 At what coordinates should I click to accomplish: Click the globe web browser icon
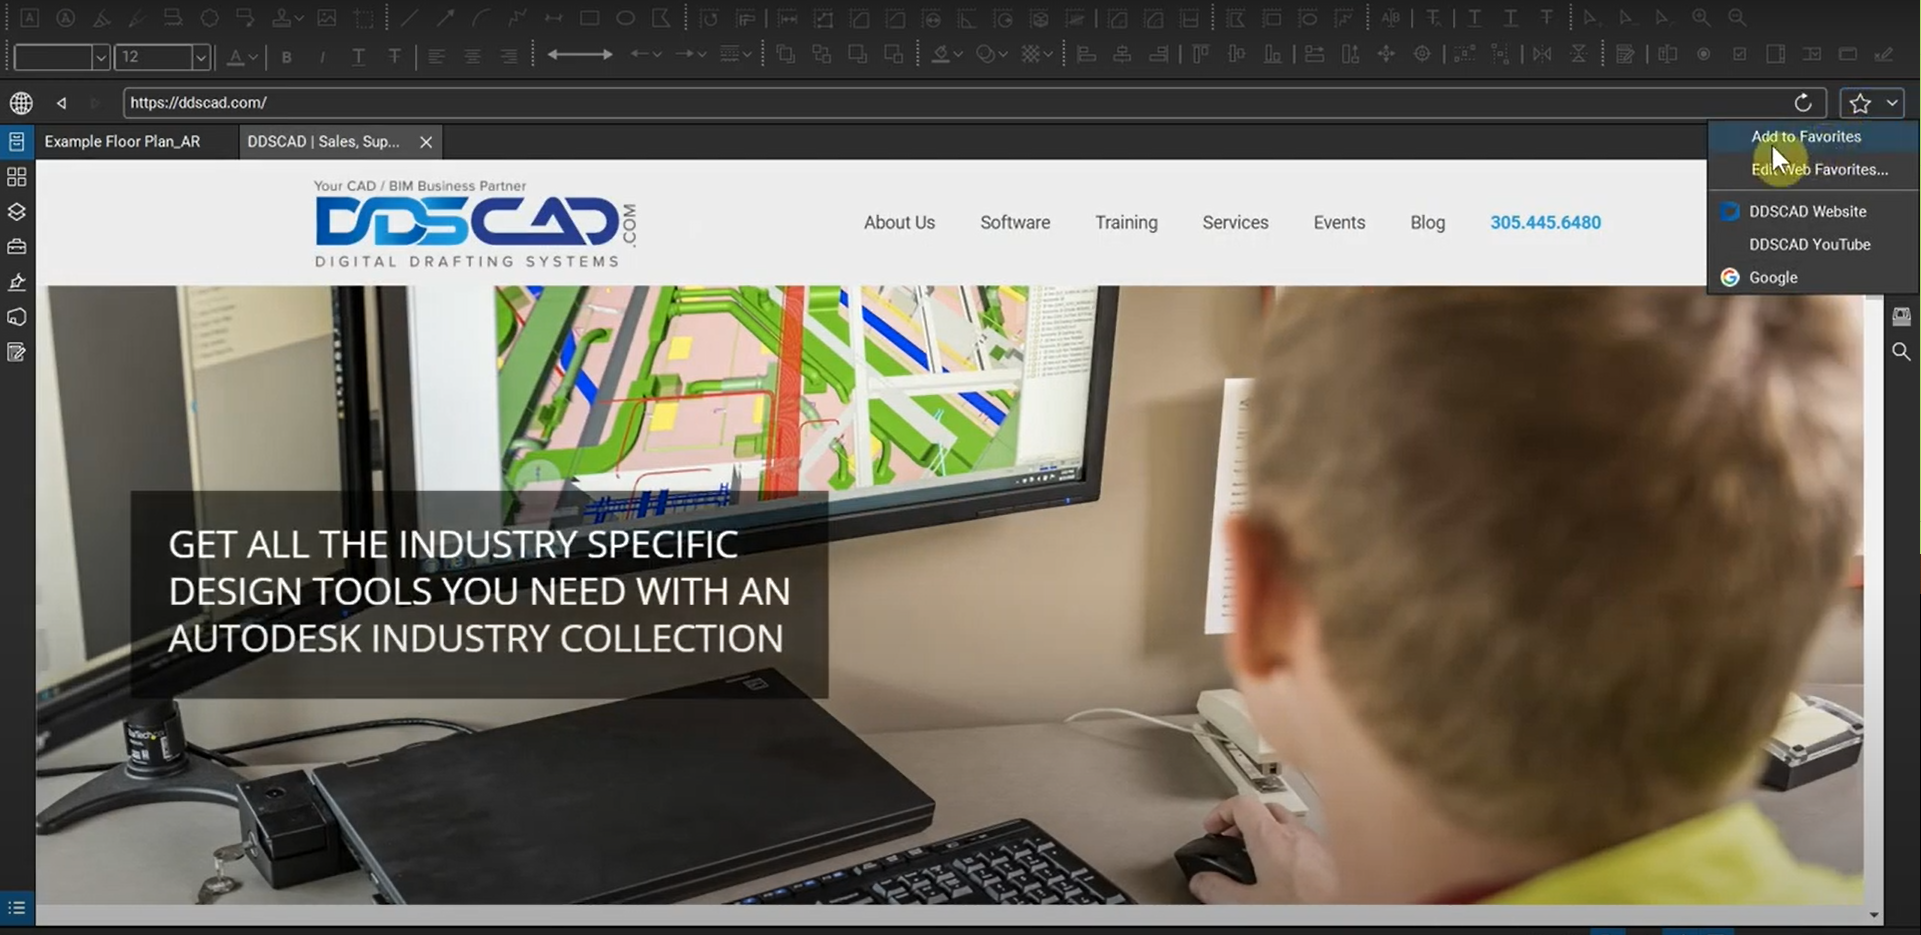pyautogui.click(x=21, y=103)
